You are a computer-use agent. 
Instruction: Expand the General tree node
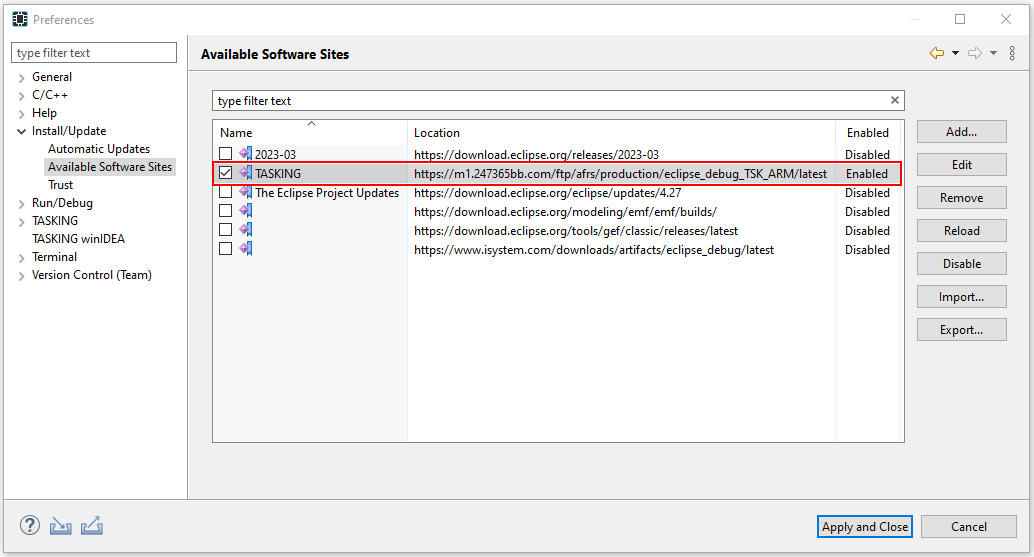[22, 78]
